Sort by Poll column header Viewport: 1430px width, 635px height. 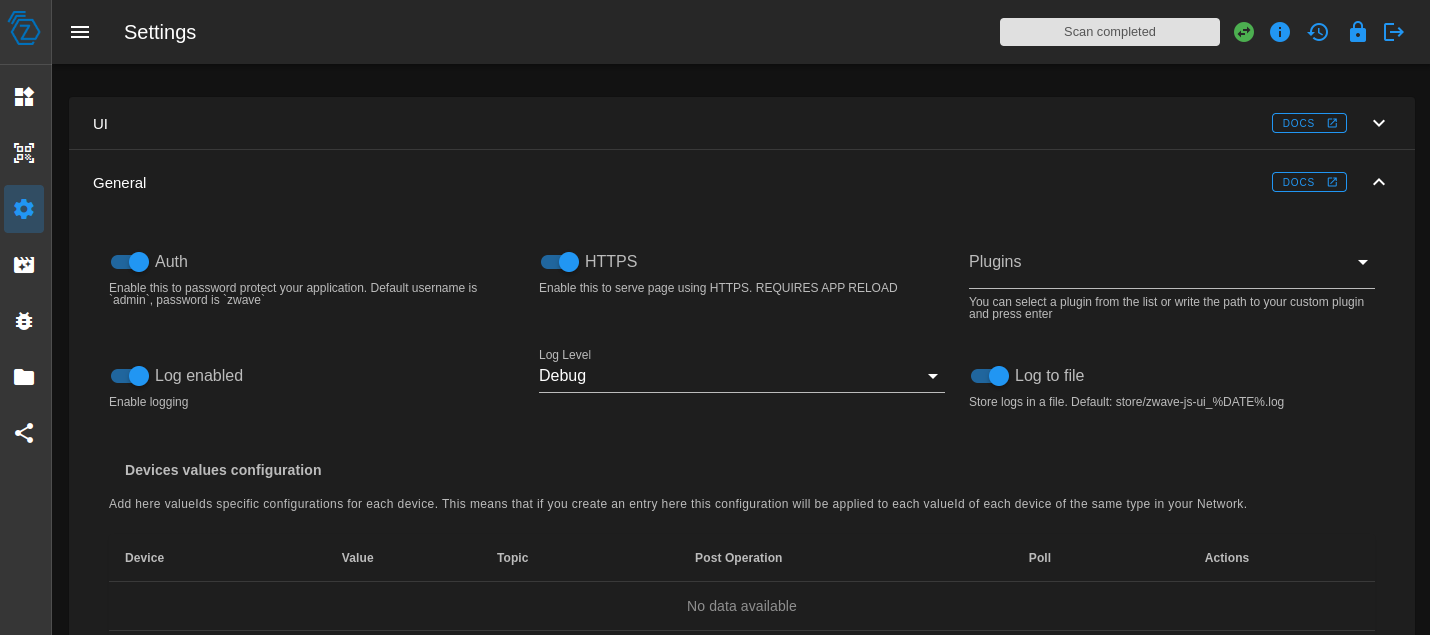tap(1039, 558)
